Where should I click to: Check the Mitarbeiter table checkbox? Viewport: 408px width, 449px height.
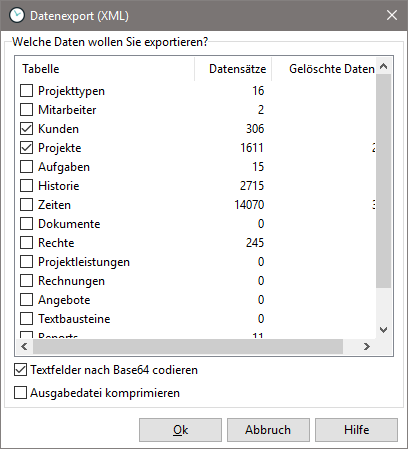click(x=26, y=110)
